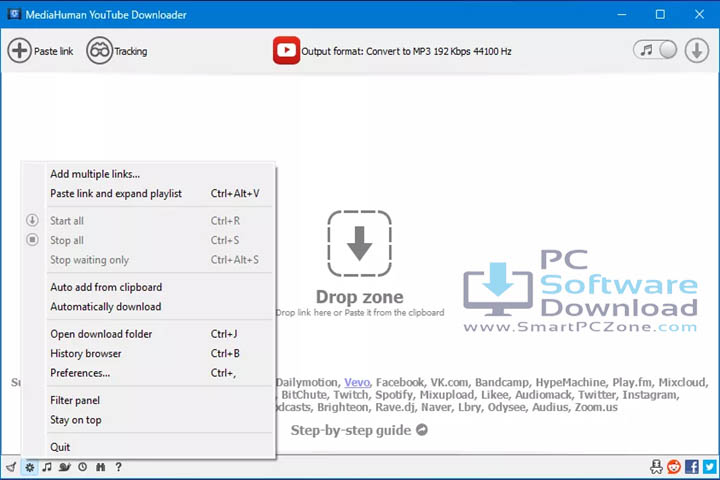Screen dimensions: 720x480
Task: Click the app icon in the title bar
Action: point(14,14)
